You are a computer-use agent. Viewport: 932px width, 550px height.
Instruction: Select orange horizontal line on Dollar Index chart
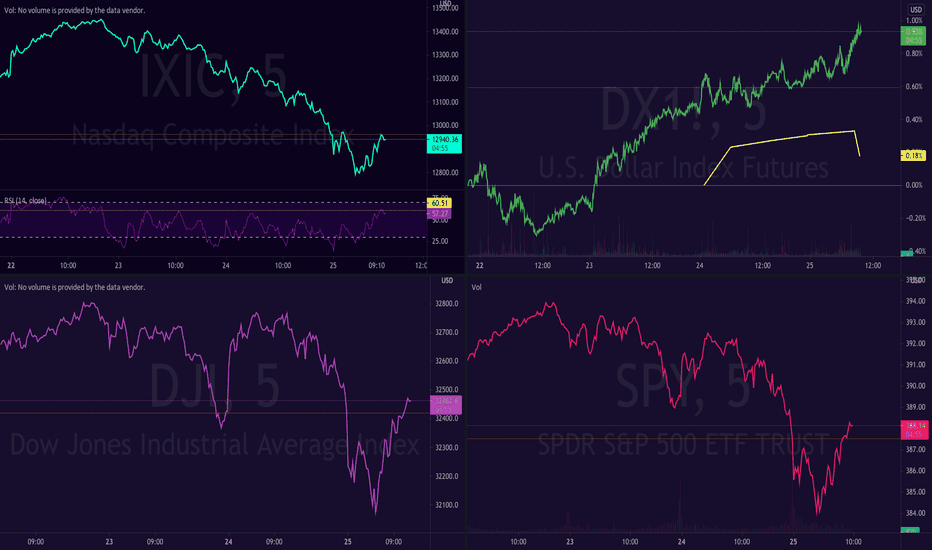[x=684, y=88]
